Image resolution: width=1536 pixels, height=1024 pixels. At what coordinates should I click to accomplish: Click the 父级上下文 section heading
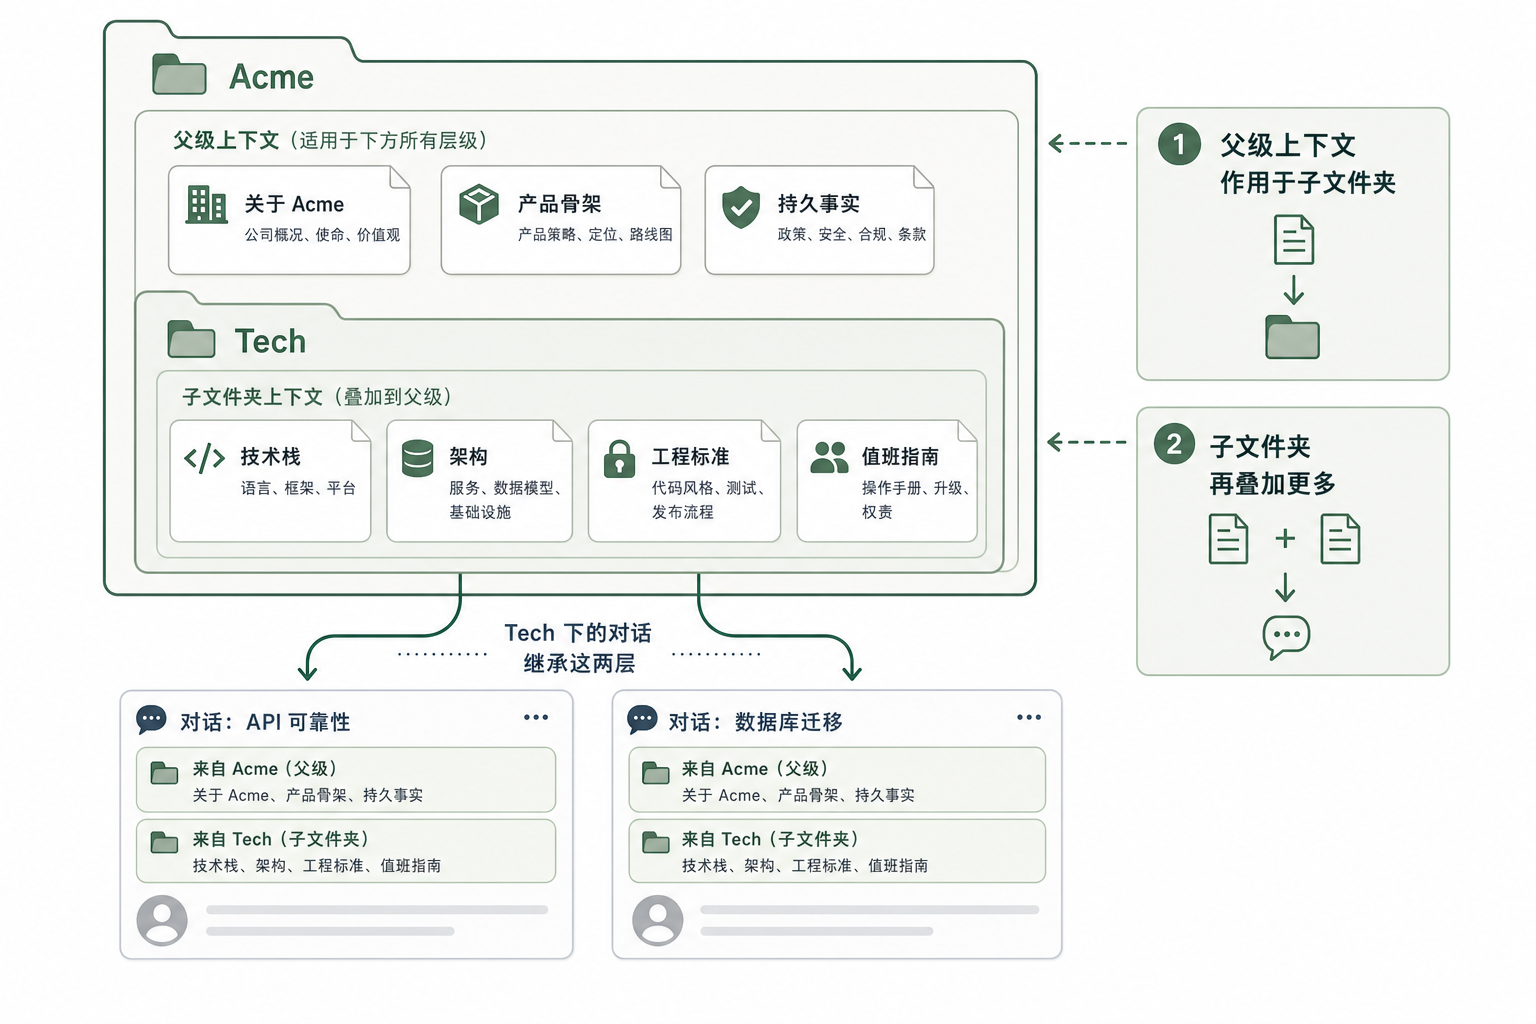[x=330, y=140]
